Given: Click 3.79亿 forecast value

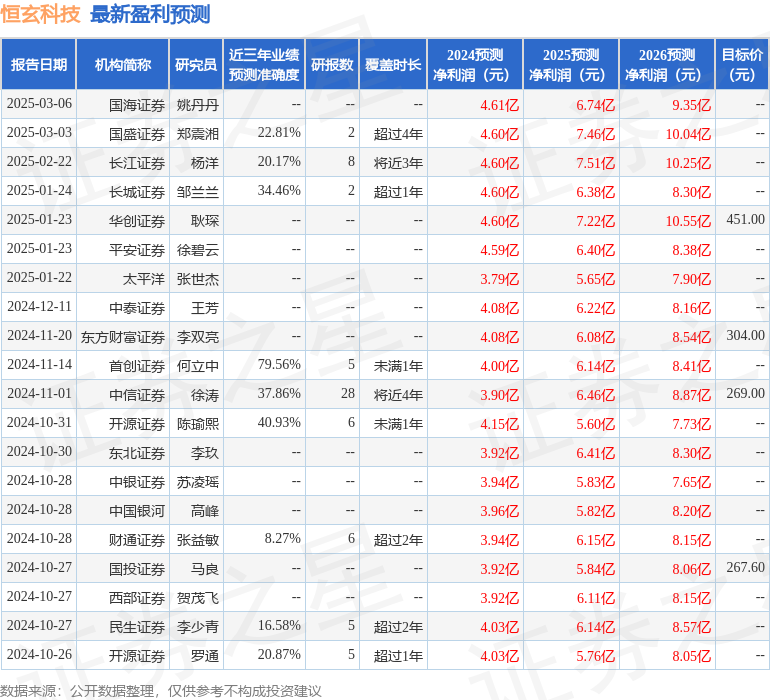Looking at the screenshot, I should point(499,279).
